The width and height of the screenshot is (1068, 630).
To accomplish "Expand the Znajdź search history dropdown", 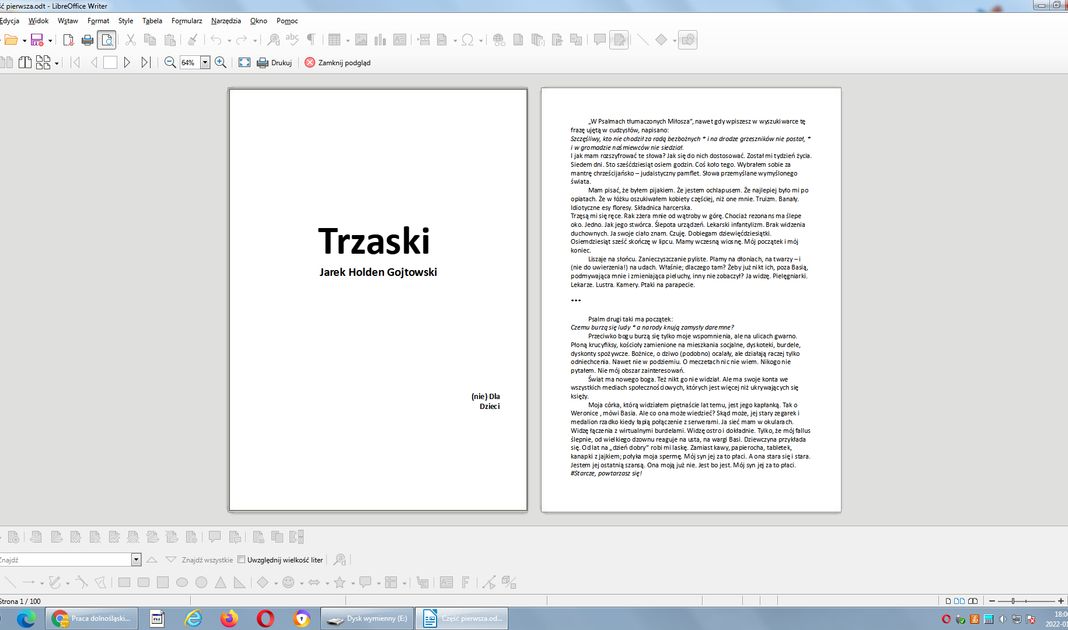I will pos(136,560).
